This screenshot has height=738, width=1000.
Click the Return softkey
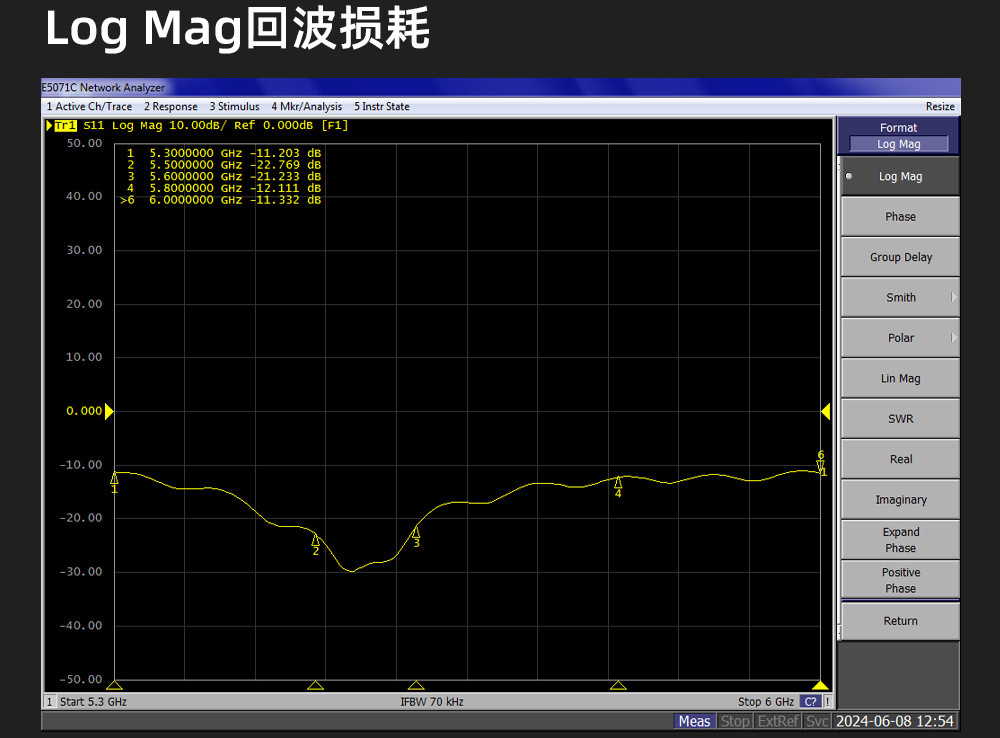(x=900, y=621)
